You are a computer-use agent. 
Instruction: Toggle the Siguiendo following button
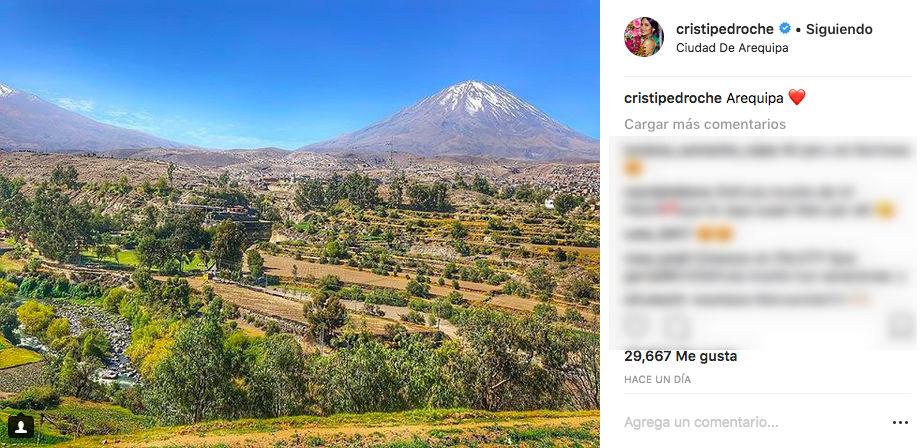[x=839, y=29]
